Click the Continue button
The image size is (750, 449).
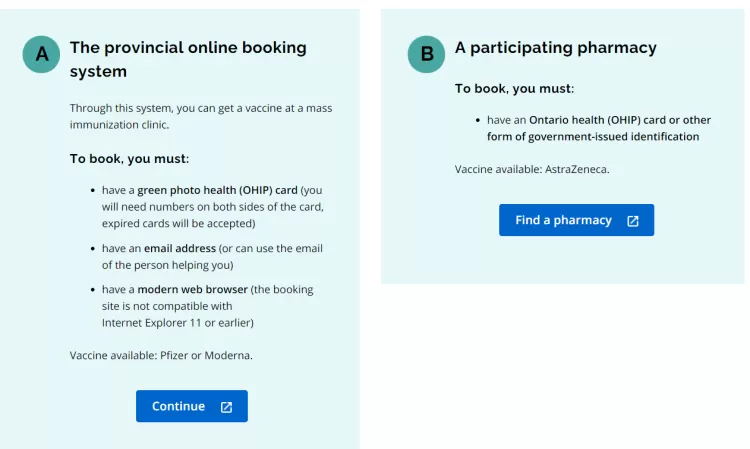tap(192, 406)
